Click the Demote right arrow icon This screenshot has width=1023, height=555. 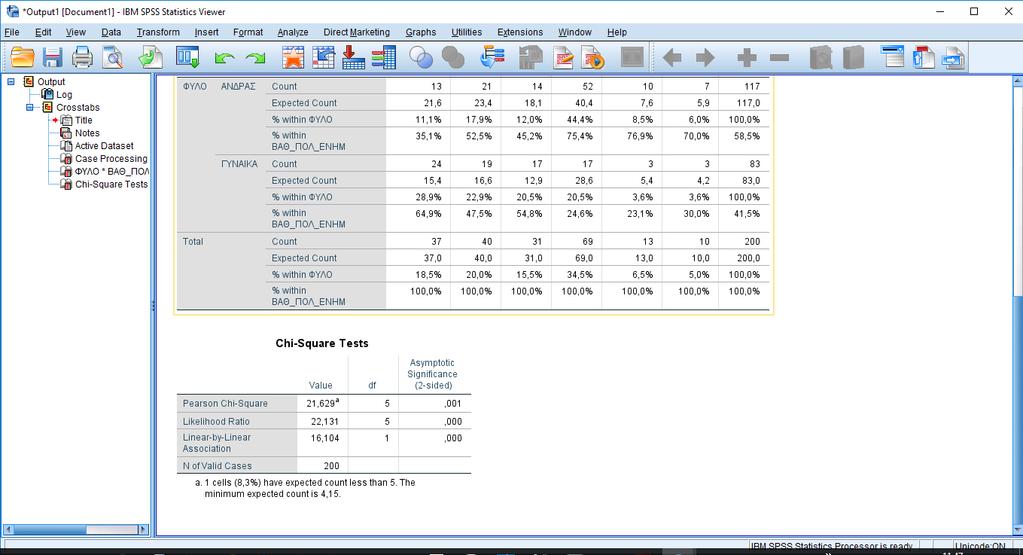705,58
